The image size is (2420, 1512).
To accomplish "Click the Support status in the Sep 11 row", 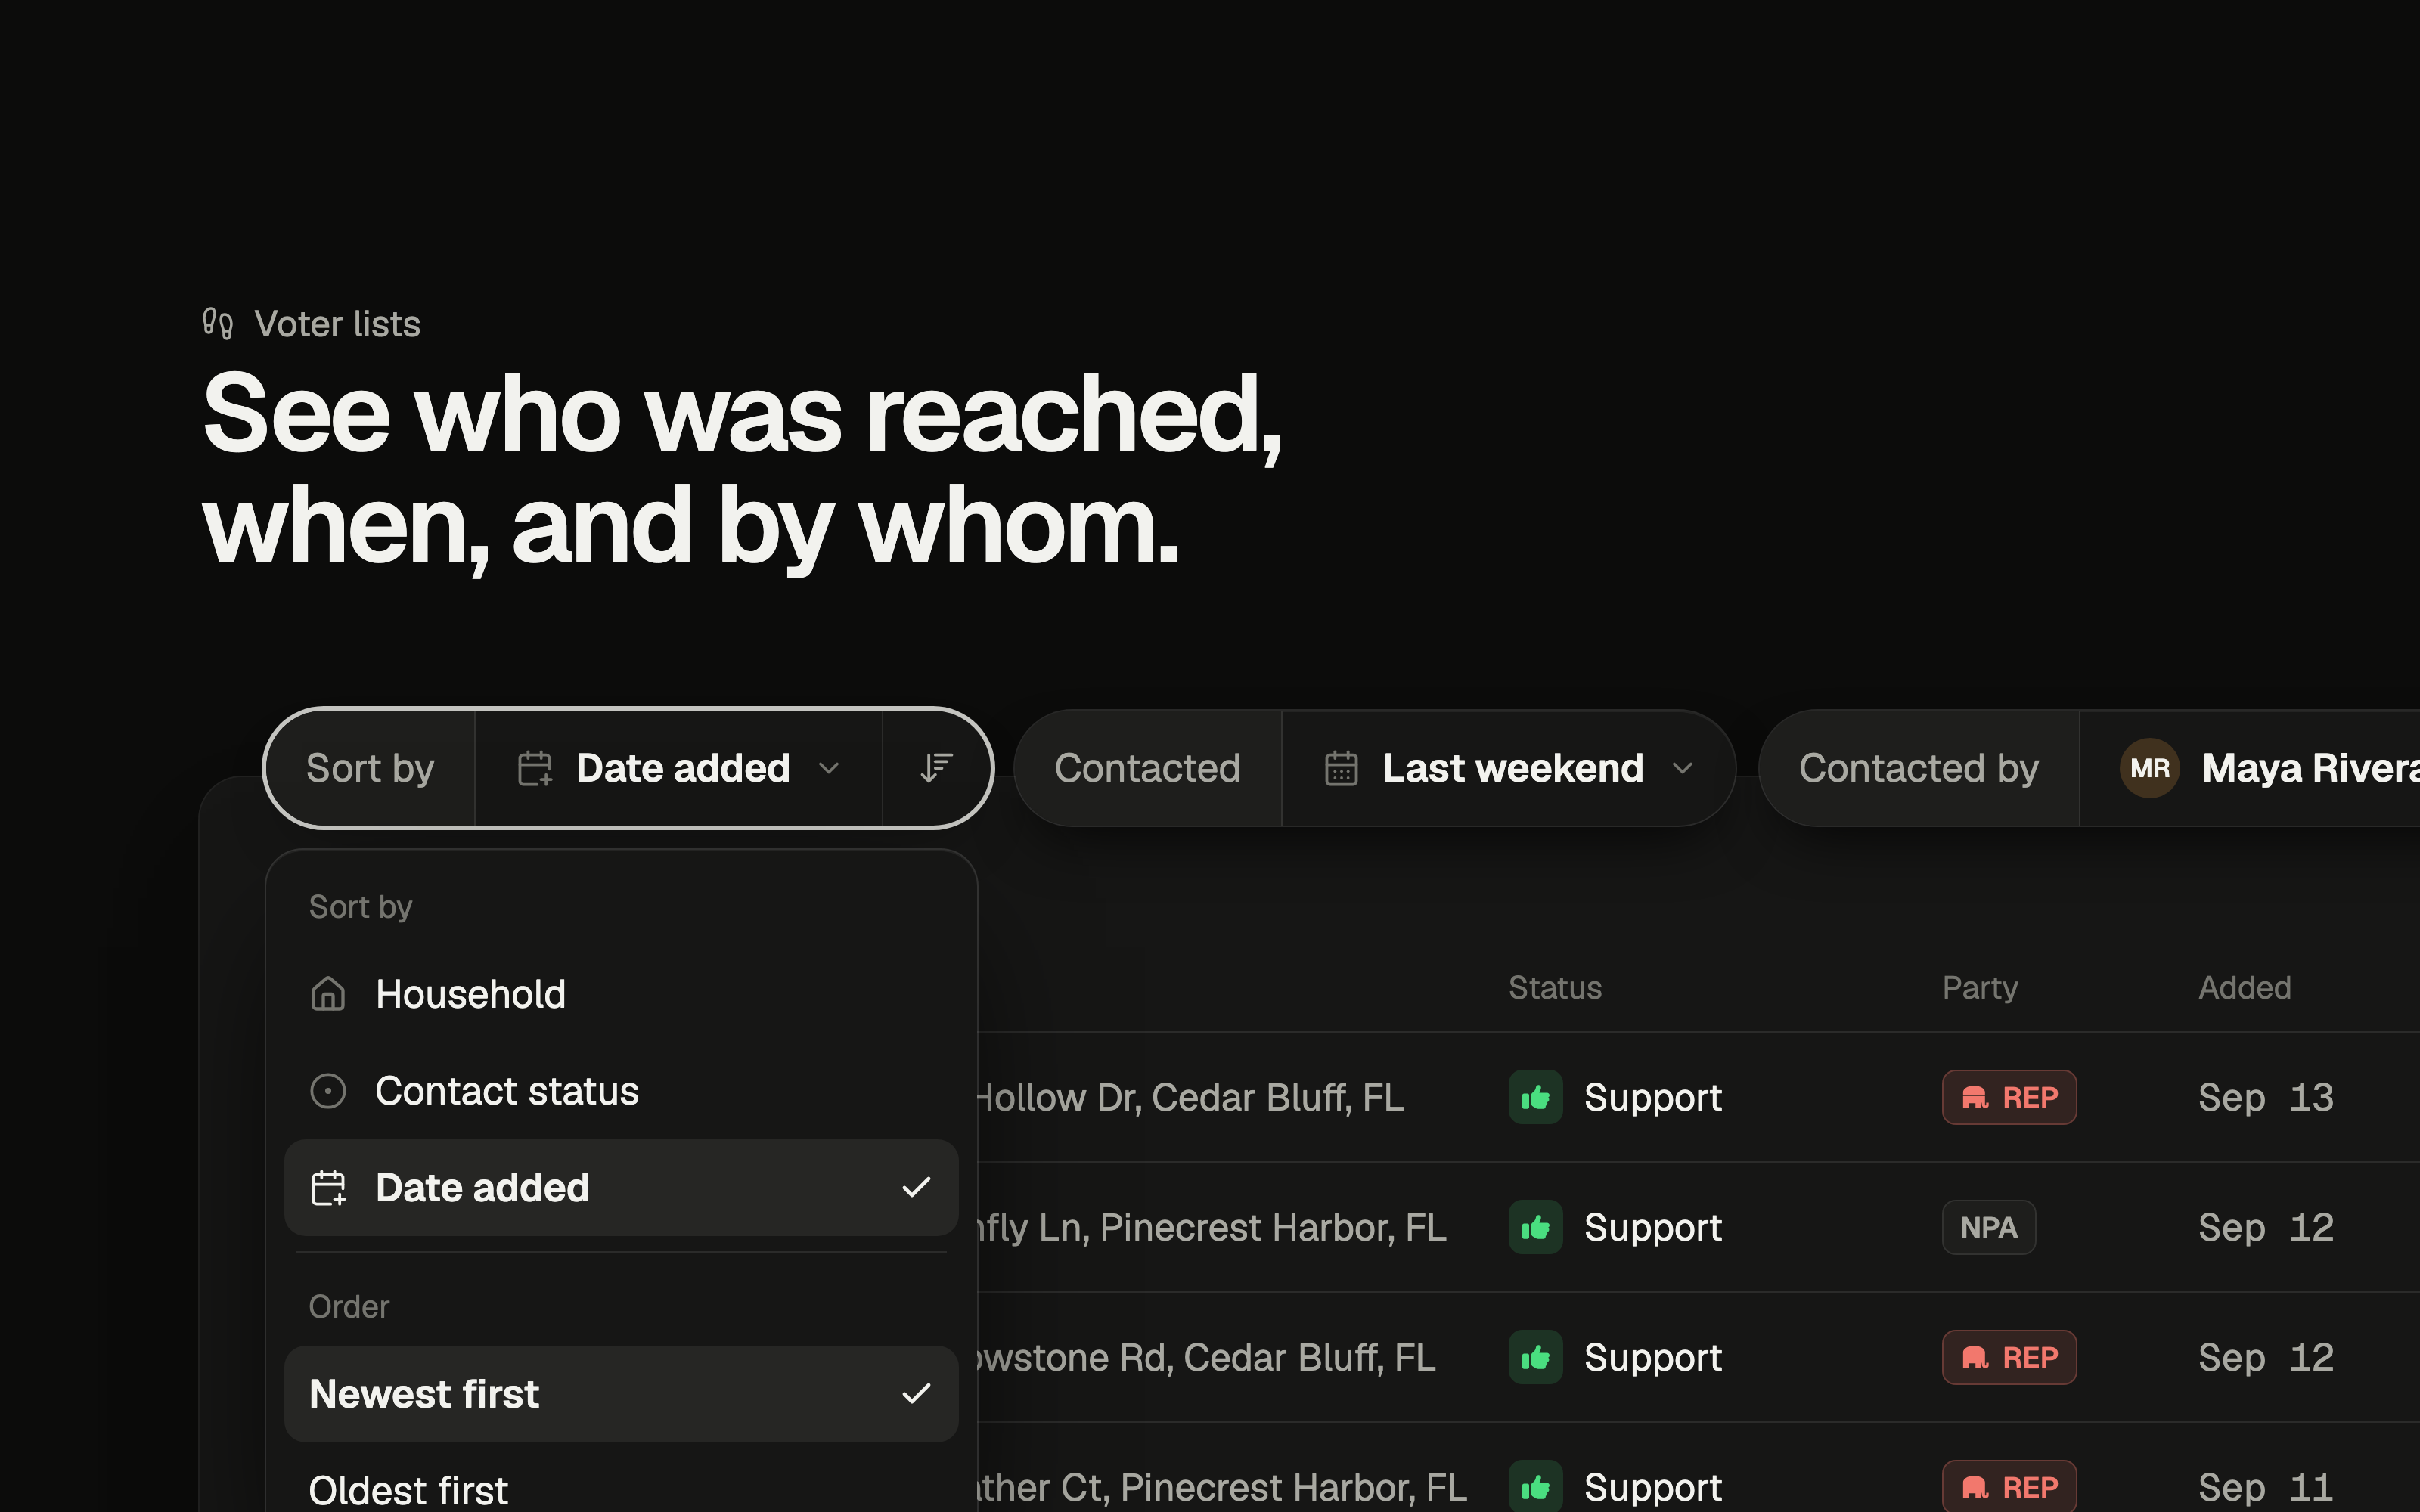I will point(1653,1487).
